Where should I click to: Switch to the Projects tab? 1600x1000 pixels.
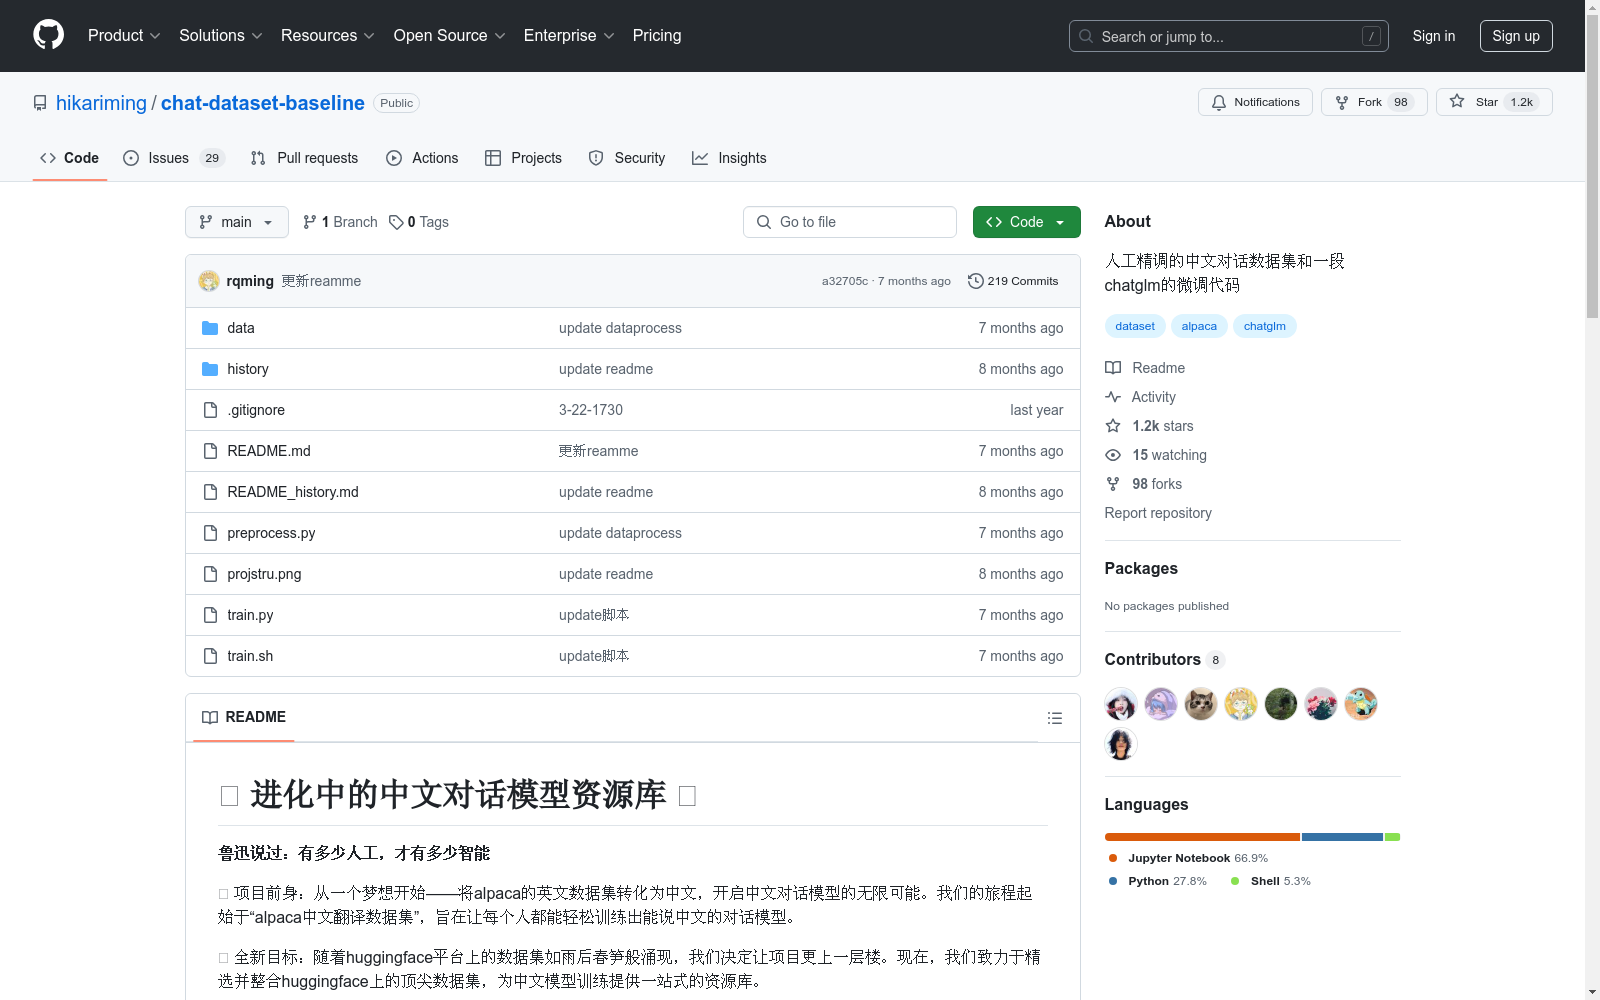coord(523,158)
